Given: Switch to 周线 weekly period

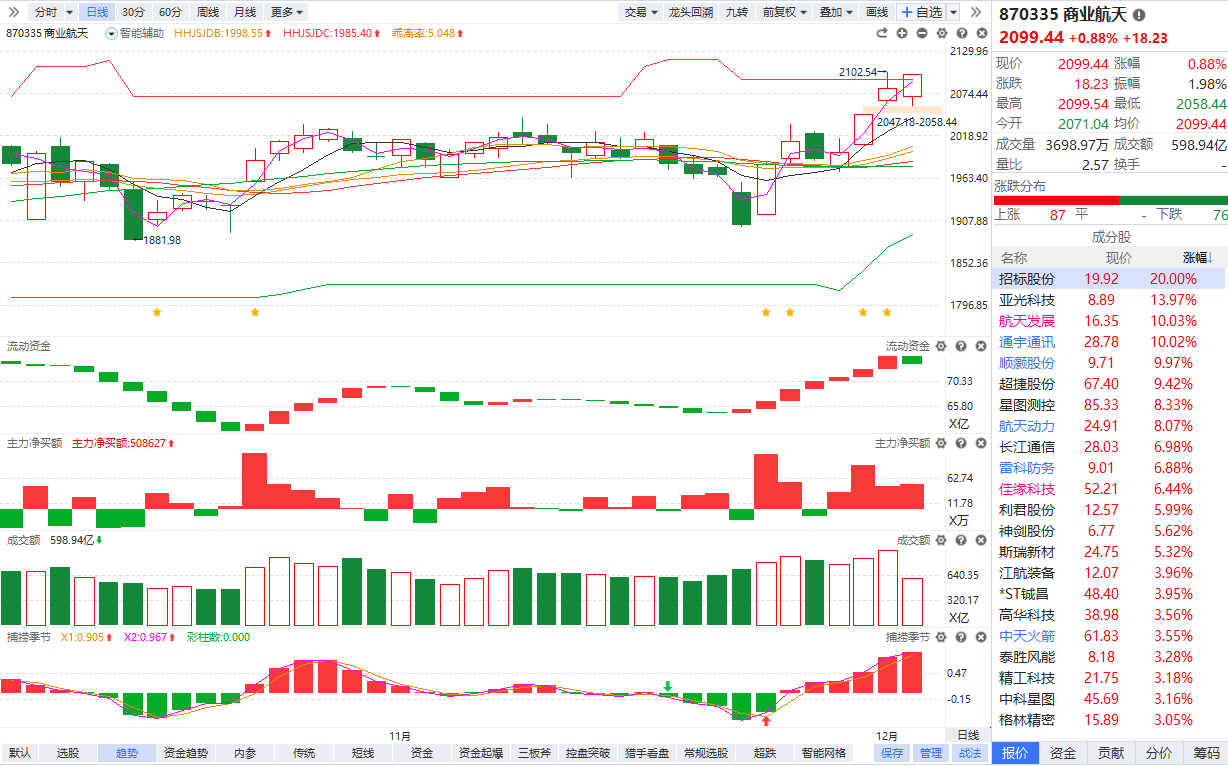Looking at the screenshot, I should [x=208, y=12].
